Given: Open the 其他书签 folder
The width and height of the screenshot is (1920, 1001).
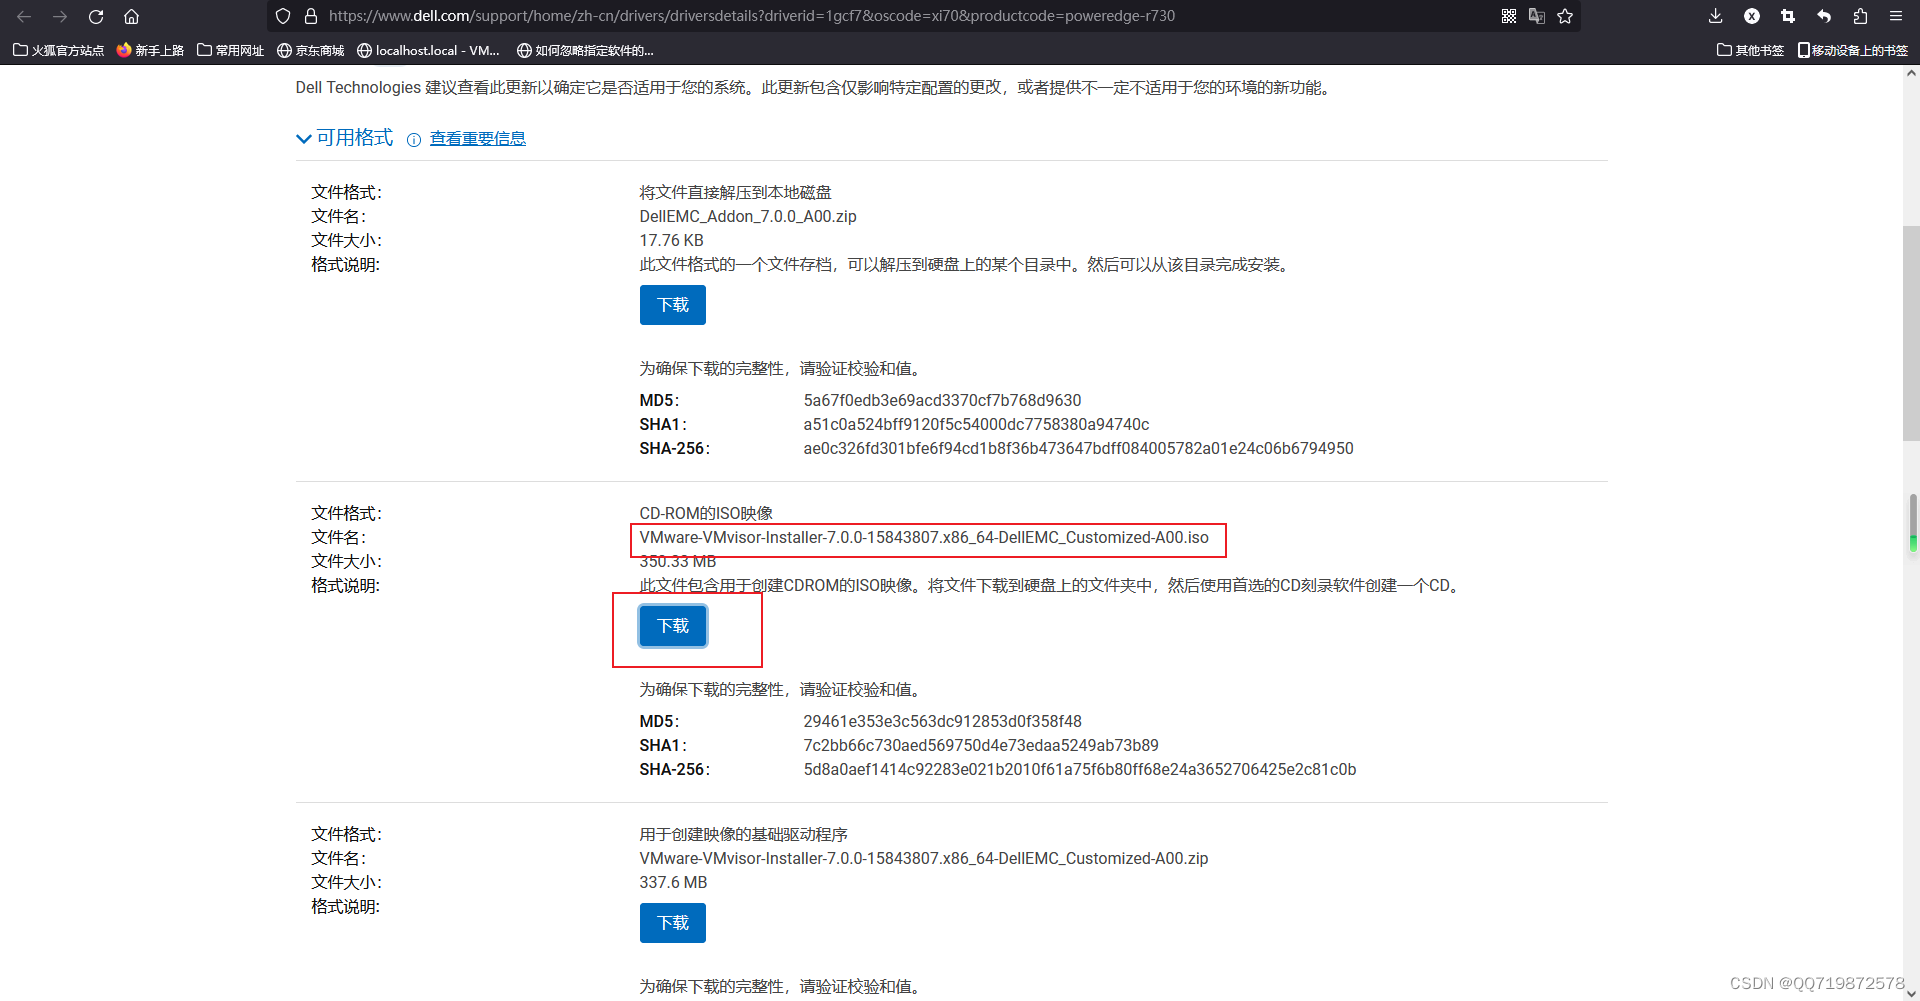Looking at the screenshot, I should point(1750,50).
